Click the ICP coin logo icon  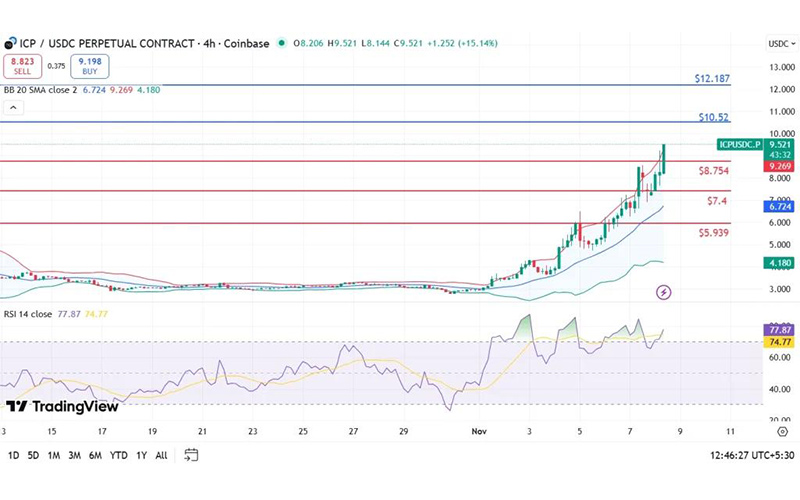click(x=11, y=43)
